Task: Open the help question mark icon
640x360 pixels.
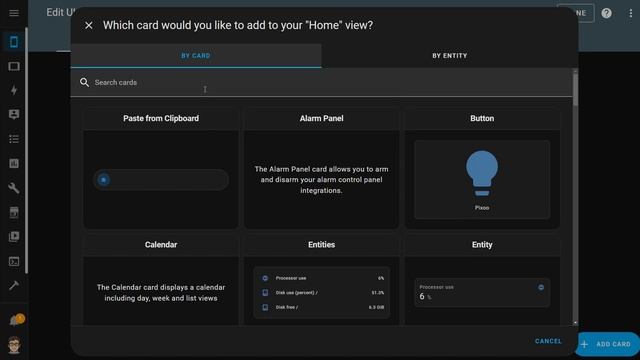Action: pos(607,13)
